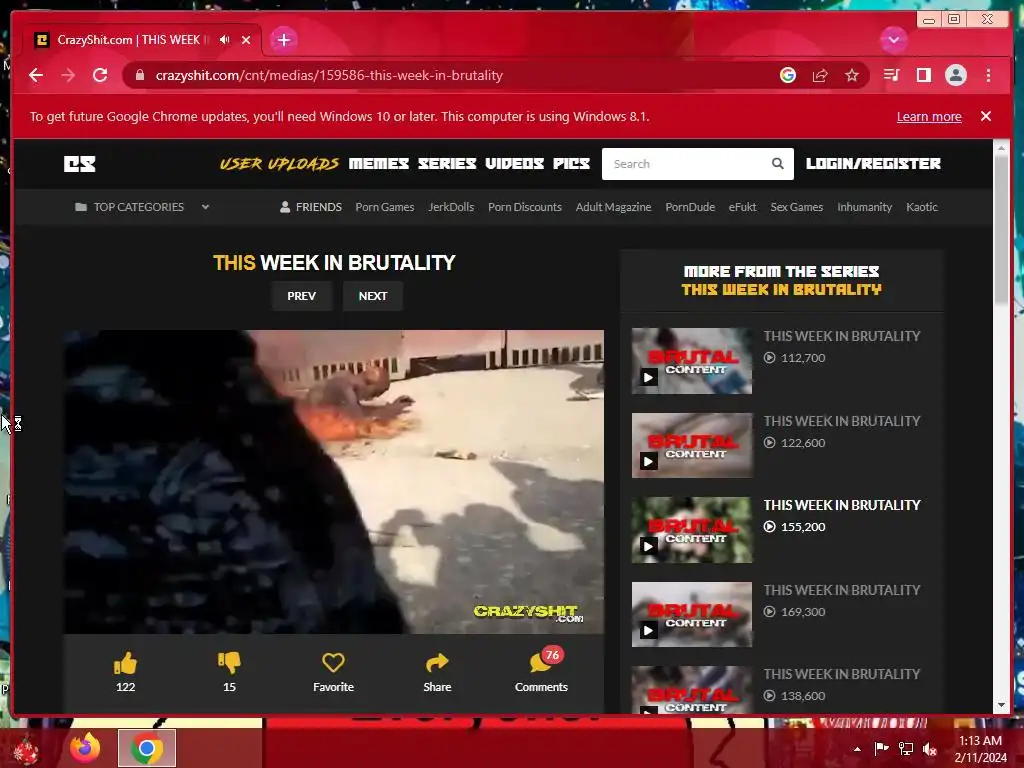1024x768 pixels.
Task: Open the Friends link
Action: point(311,207)
